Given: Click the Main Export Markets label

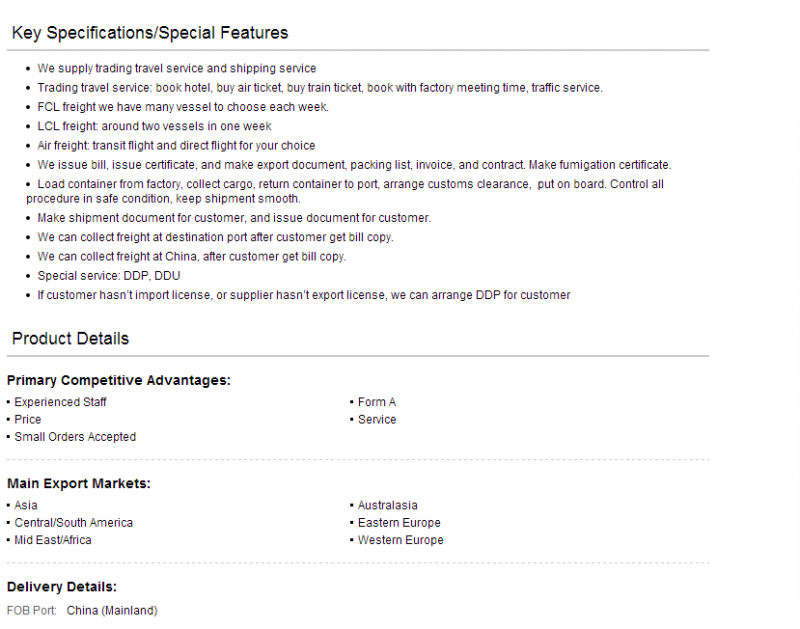Looking at the screenshot, I should coord(79,484).
